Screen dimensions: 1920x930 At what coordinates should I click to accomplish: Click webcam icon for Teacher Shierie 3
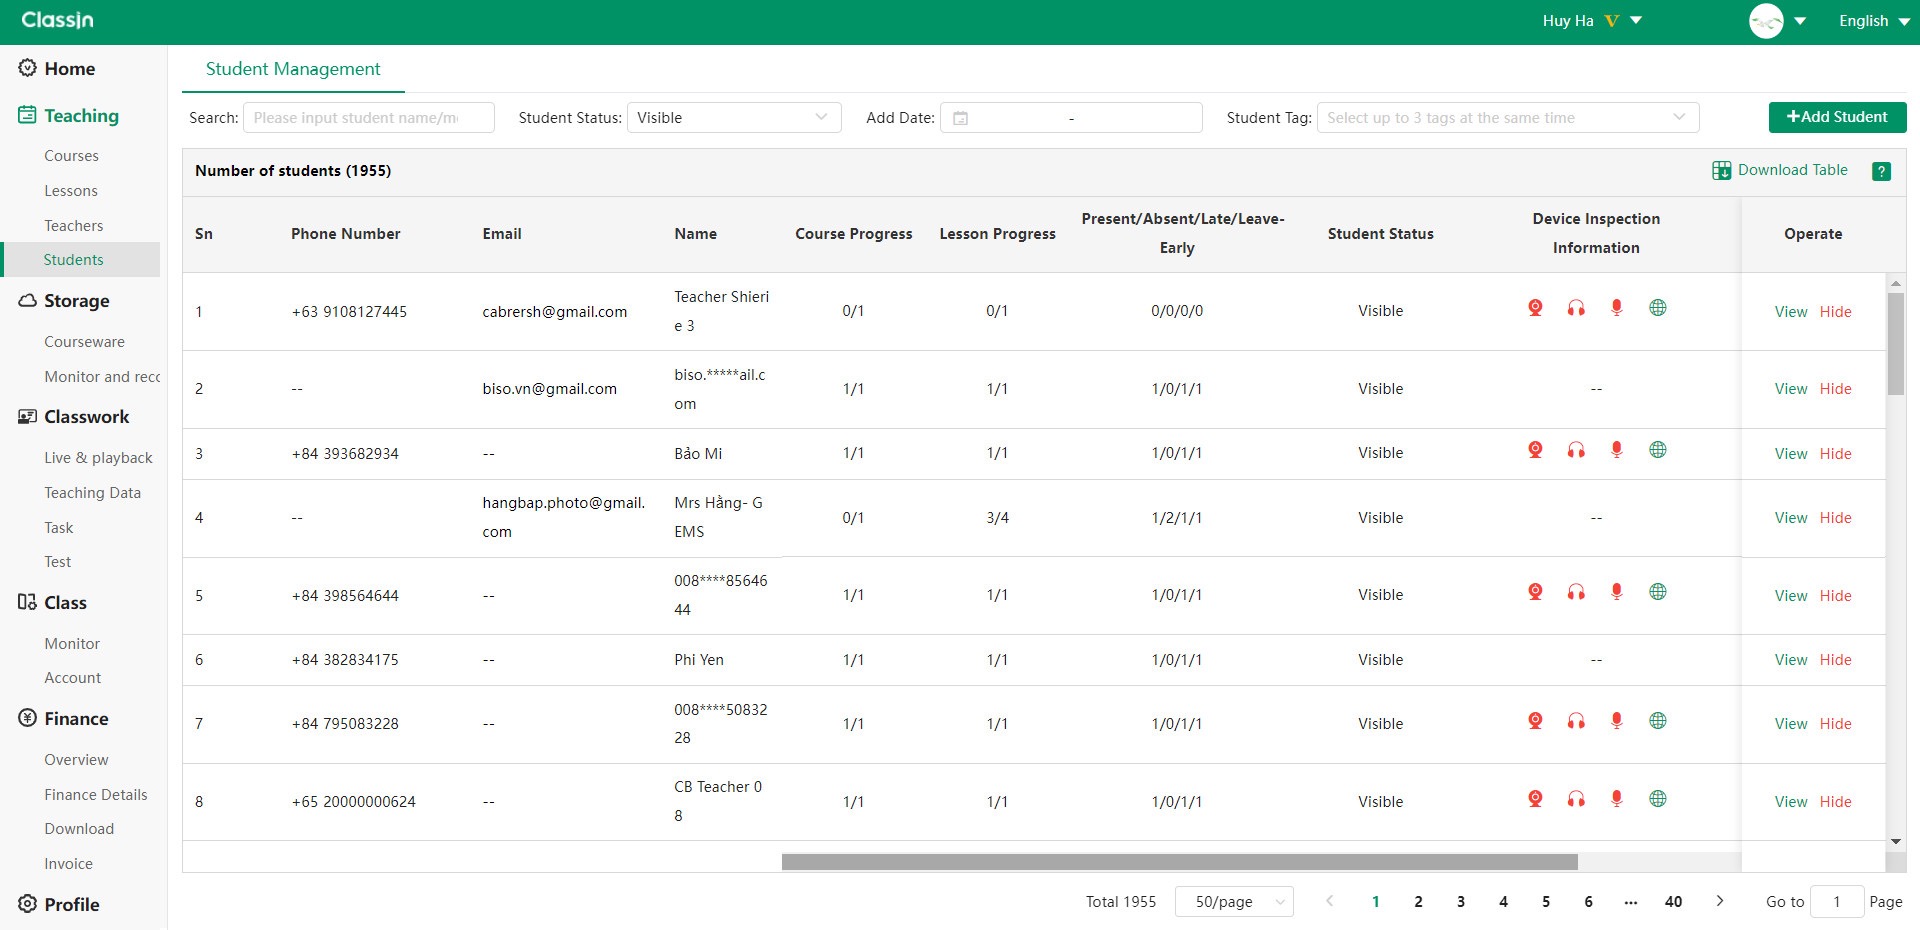coord(1535,308)
